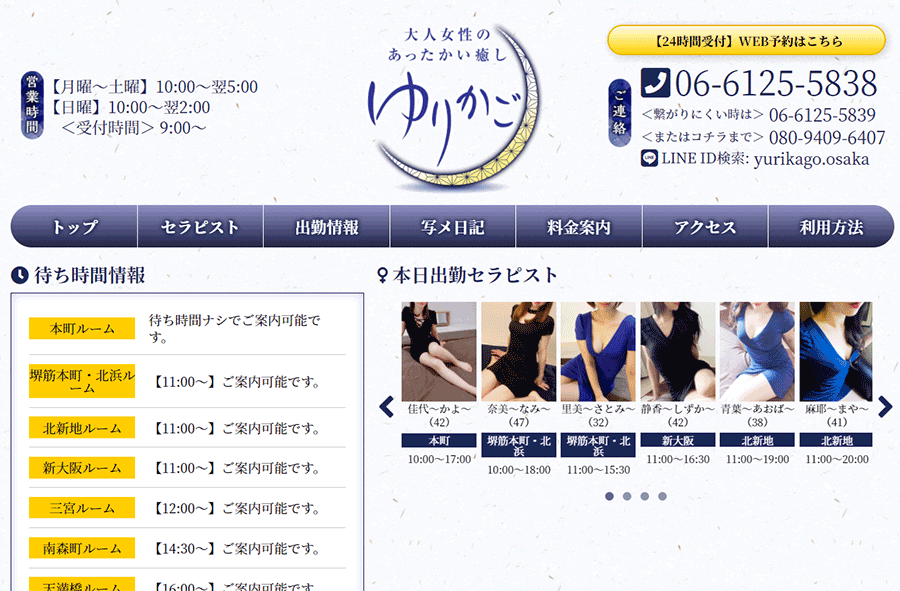Screen dimensions: 900x591
Task: Click the 新大阪ルーム yellow label
Action: point(82,468)
